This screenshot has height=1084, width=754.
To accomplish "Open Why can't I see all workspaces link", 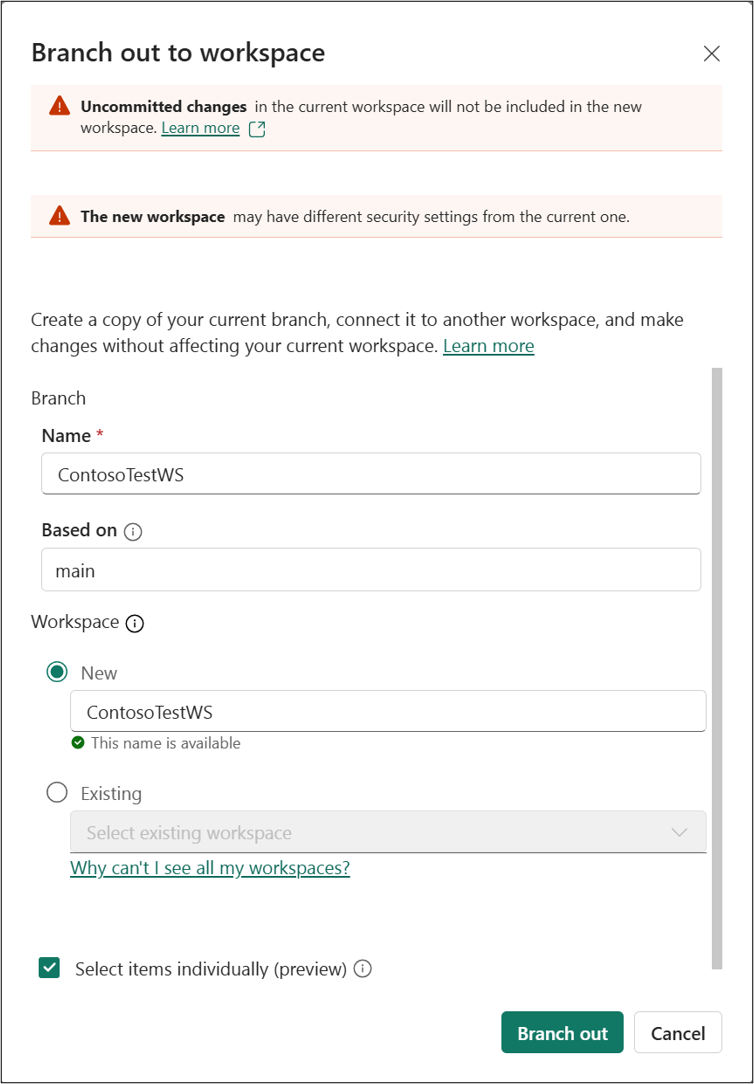I will point(210,868).
